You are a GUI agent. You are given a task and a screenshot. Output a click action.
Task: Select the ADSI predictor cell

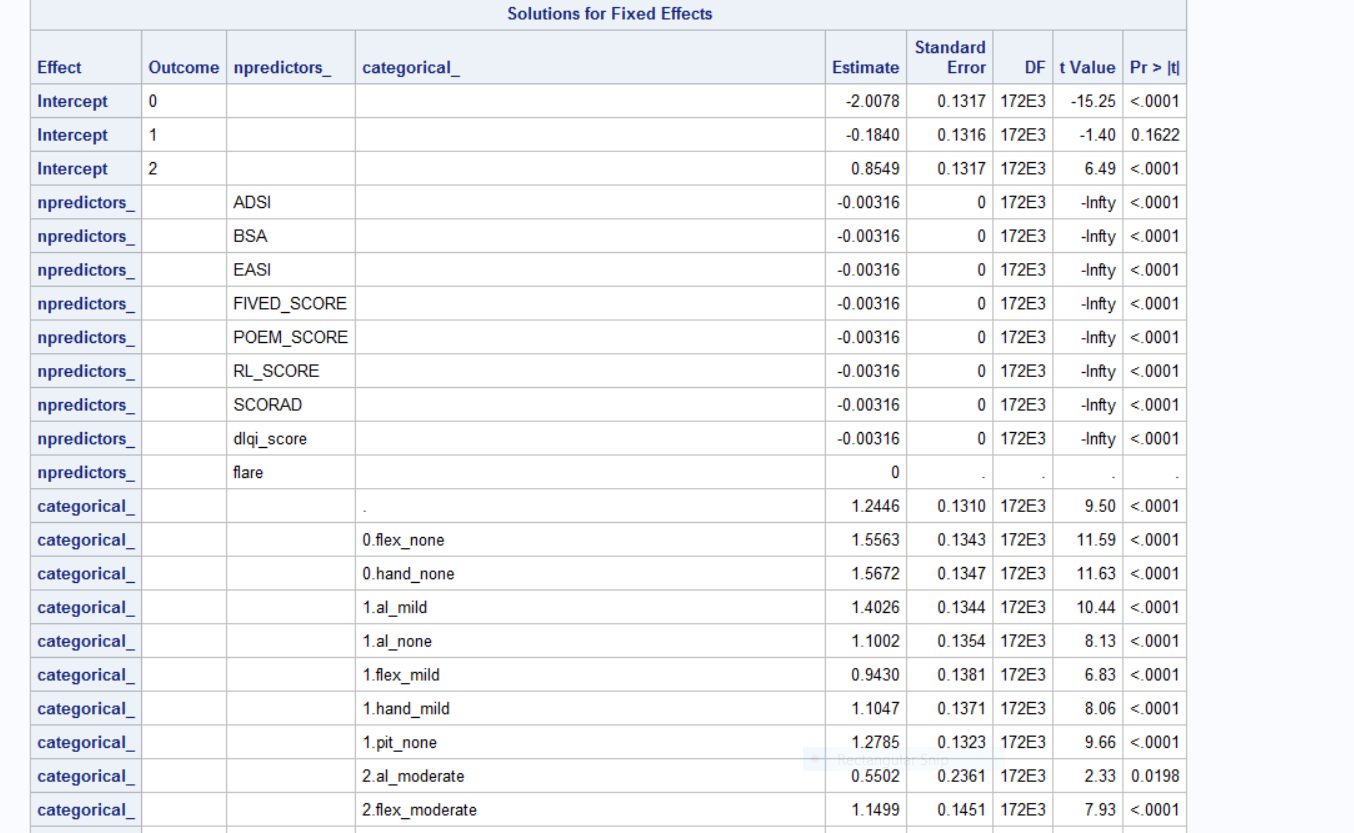click(252, 203)
